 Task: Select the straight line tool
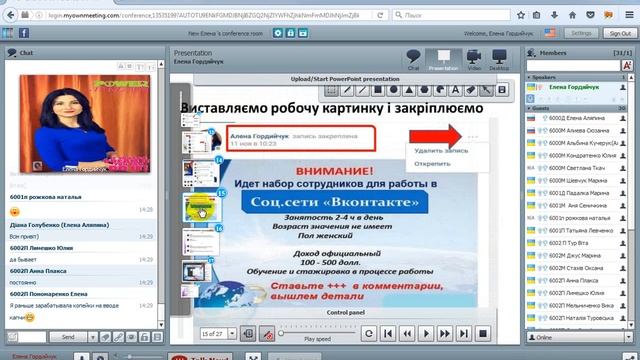pyautogui.click(x=362, y=90)
